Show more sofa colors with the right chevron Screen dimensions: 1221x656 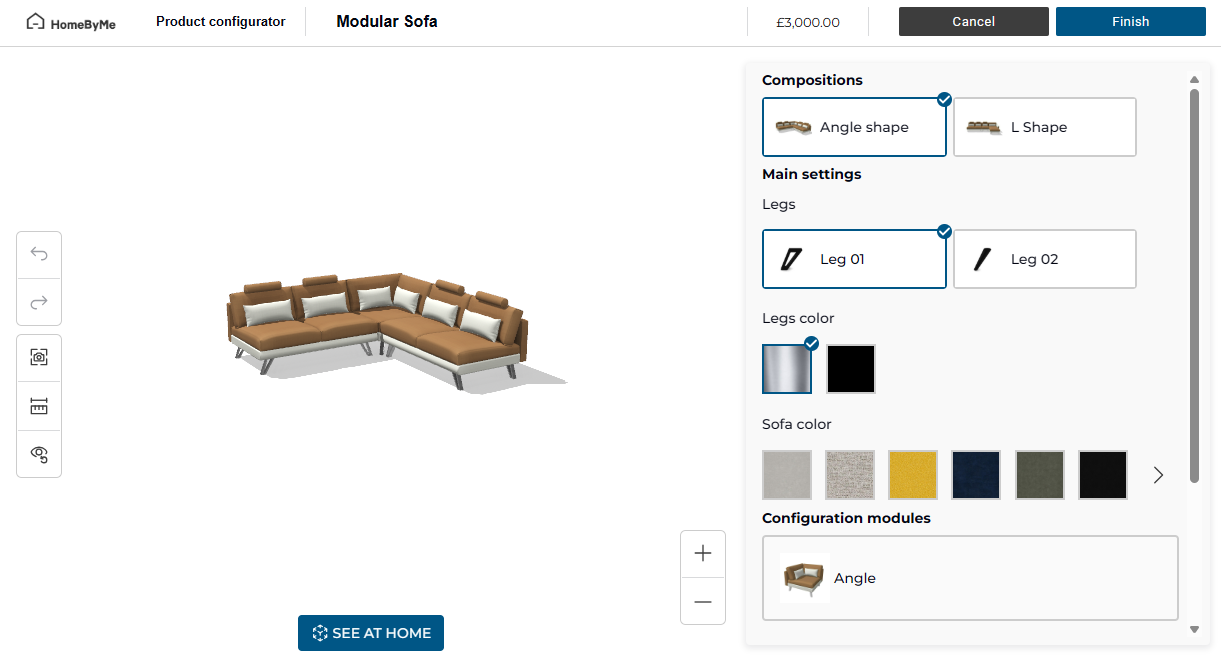[x=1158, y=475]
